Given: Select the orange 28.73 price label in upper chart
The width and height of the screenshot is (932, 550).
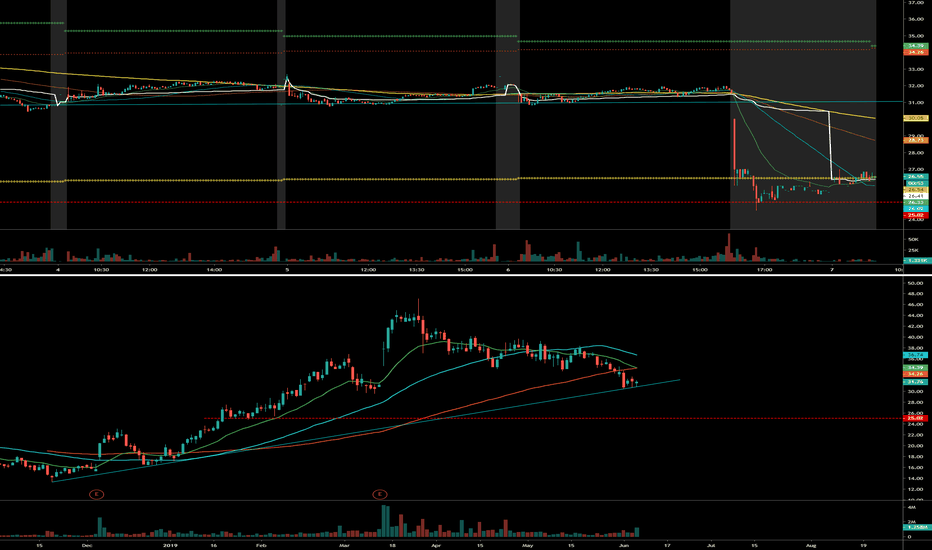Looking at the screenshot, I should point(915,140).
